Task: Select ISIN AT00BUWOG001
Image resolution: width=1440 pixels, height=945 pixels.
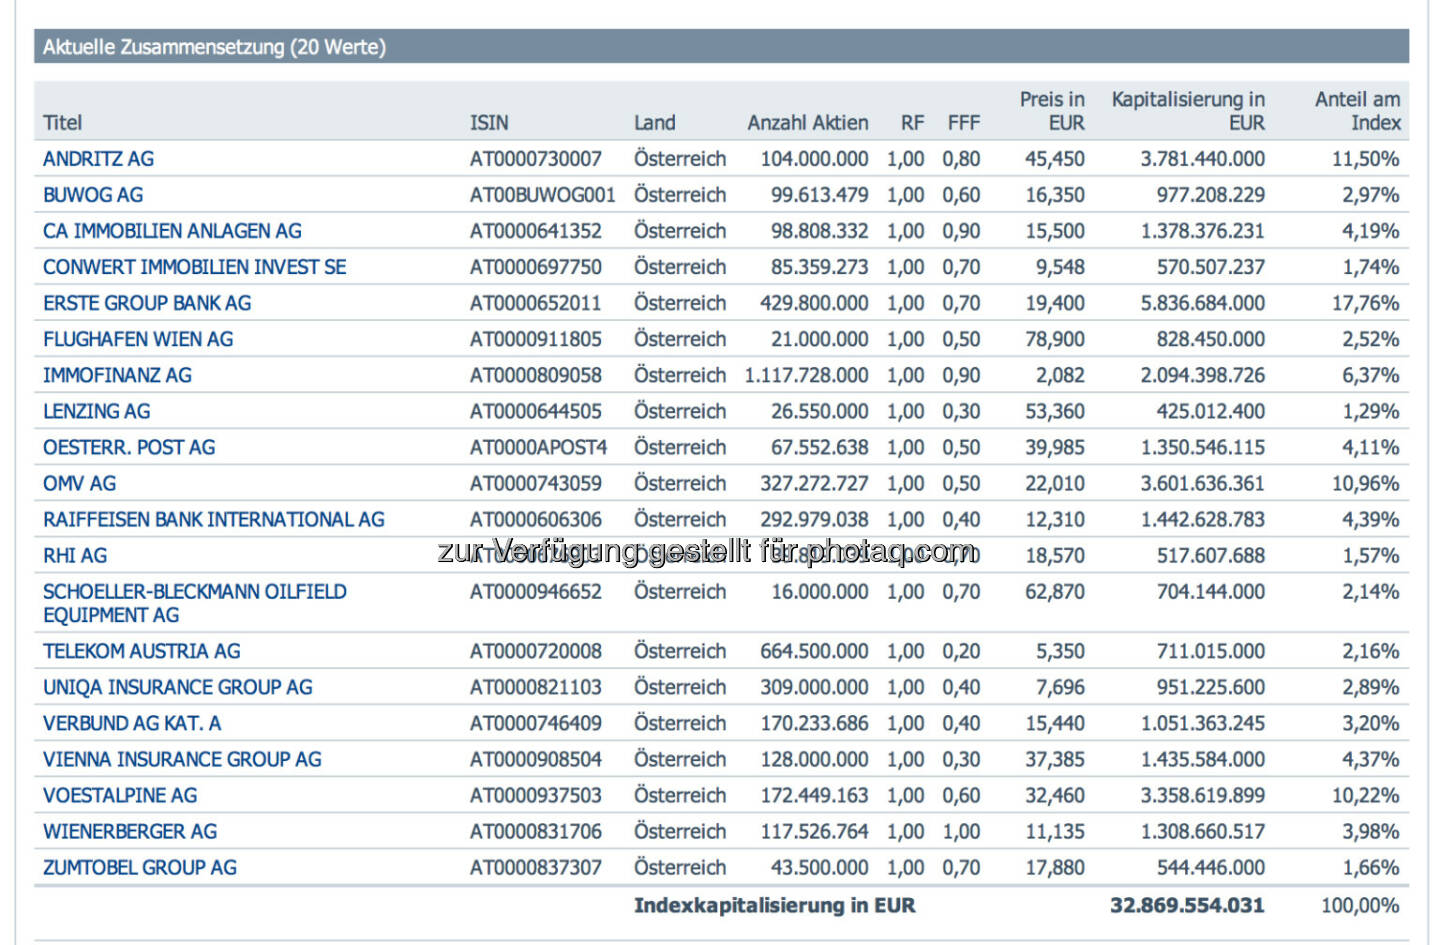Action: click(543, 195)
